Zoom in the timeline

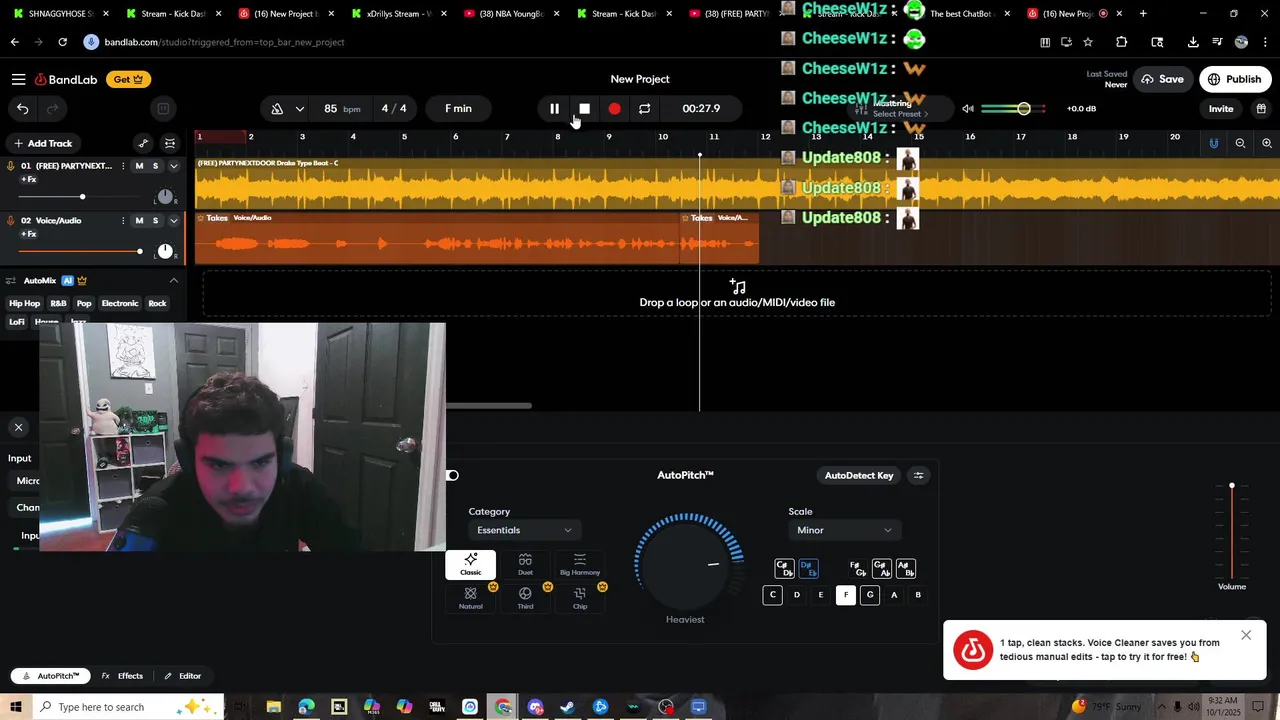pyautogui.click(x=1266, y=143)
